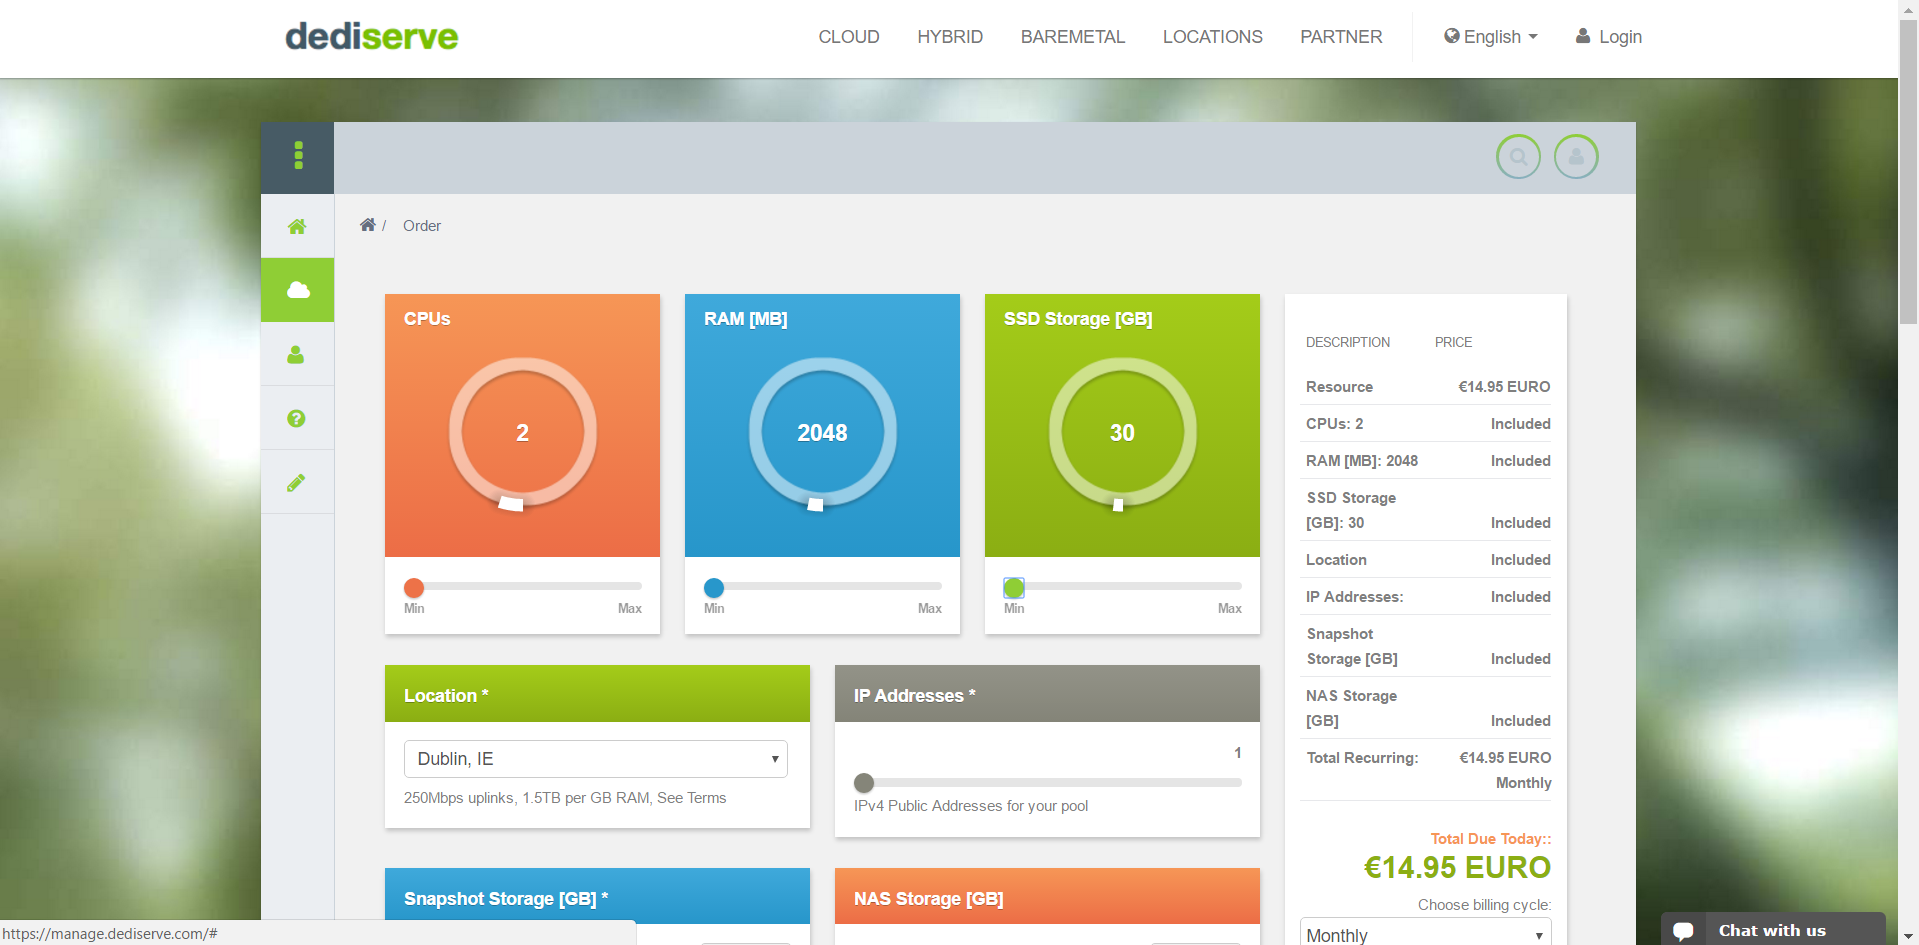Open the Dublin, IE location dropdown
Viewport: 1919px width, 945px height.
pyautogui.click(x=596, y=759)
